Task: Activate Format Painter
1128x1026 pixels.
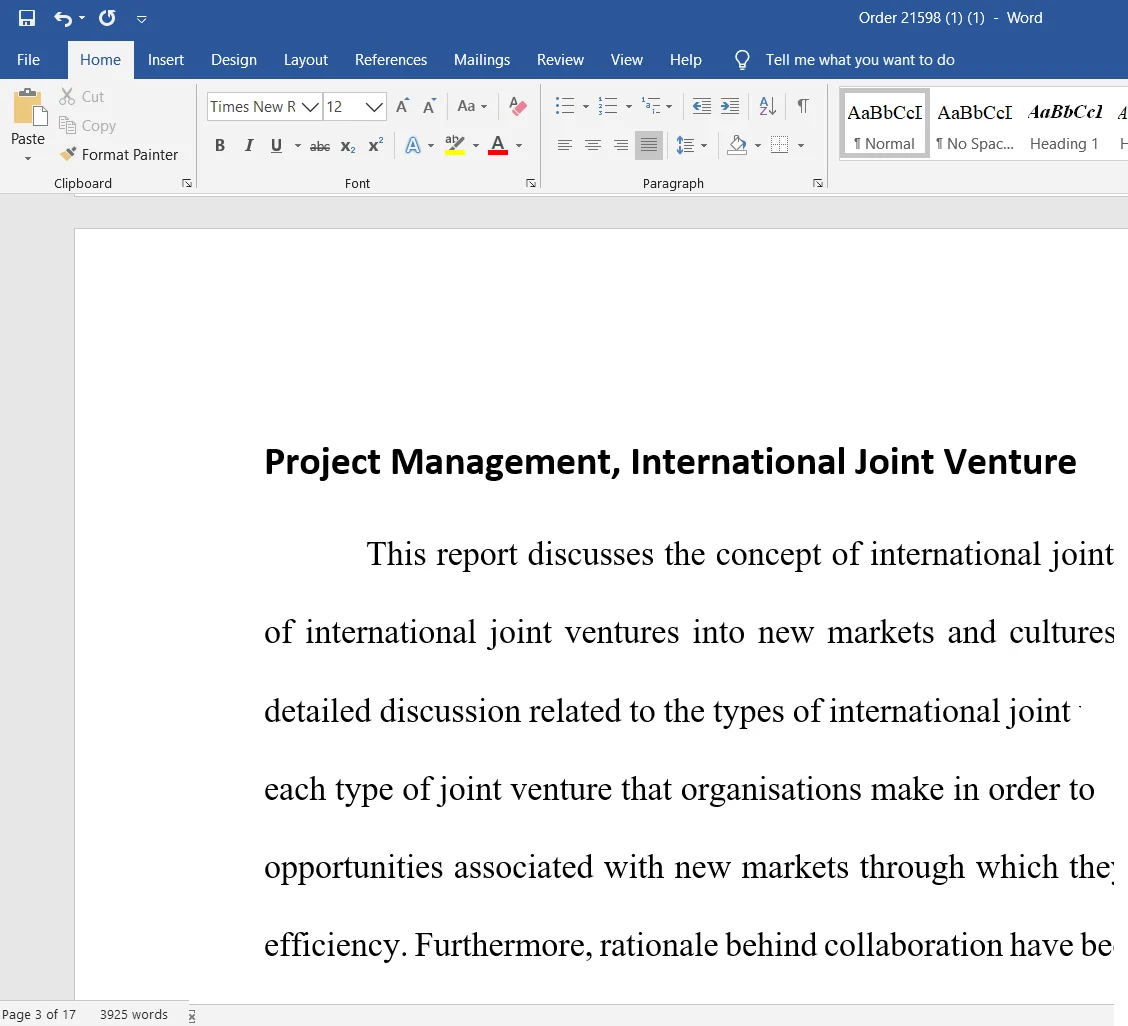Action: pyautogui.click(x=119, y=155)
